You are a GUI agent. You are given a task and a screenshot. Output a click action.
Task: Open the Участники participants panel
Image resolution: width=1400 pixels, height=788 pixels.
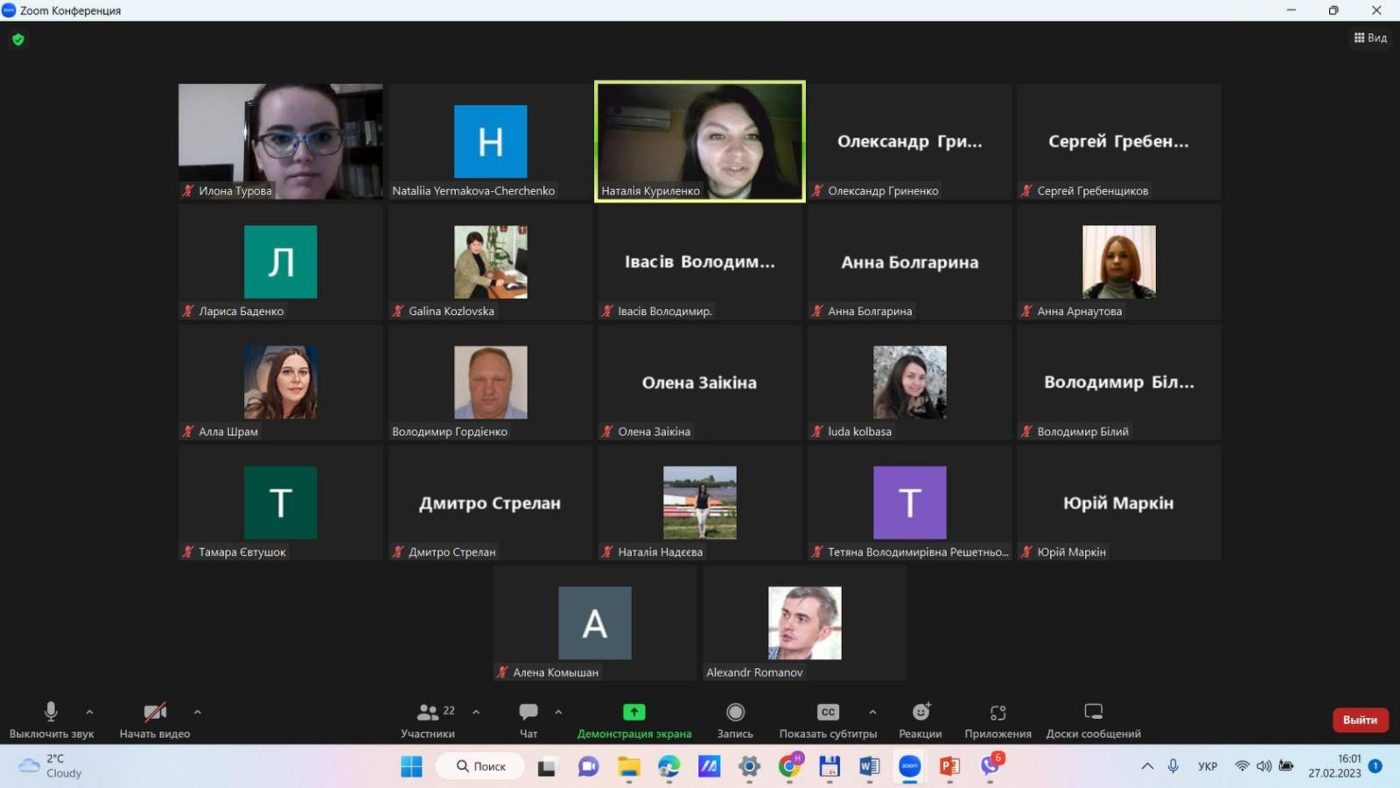pyautogui.click(x=428, y=721)
